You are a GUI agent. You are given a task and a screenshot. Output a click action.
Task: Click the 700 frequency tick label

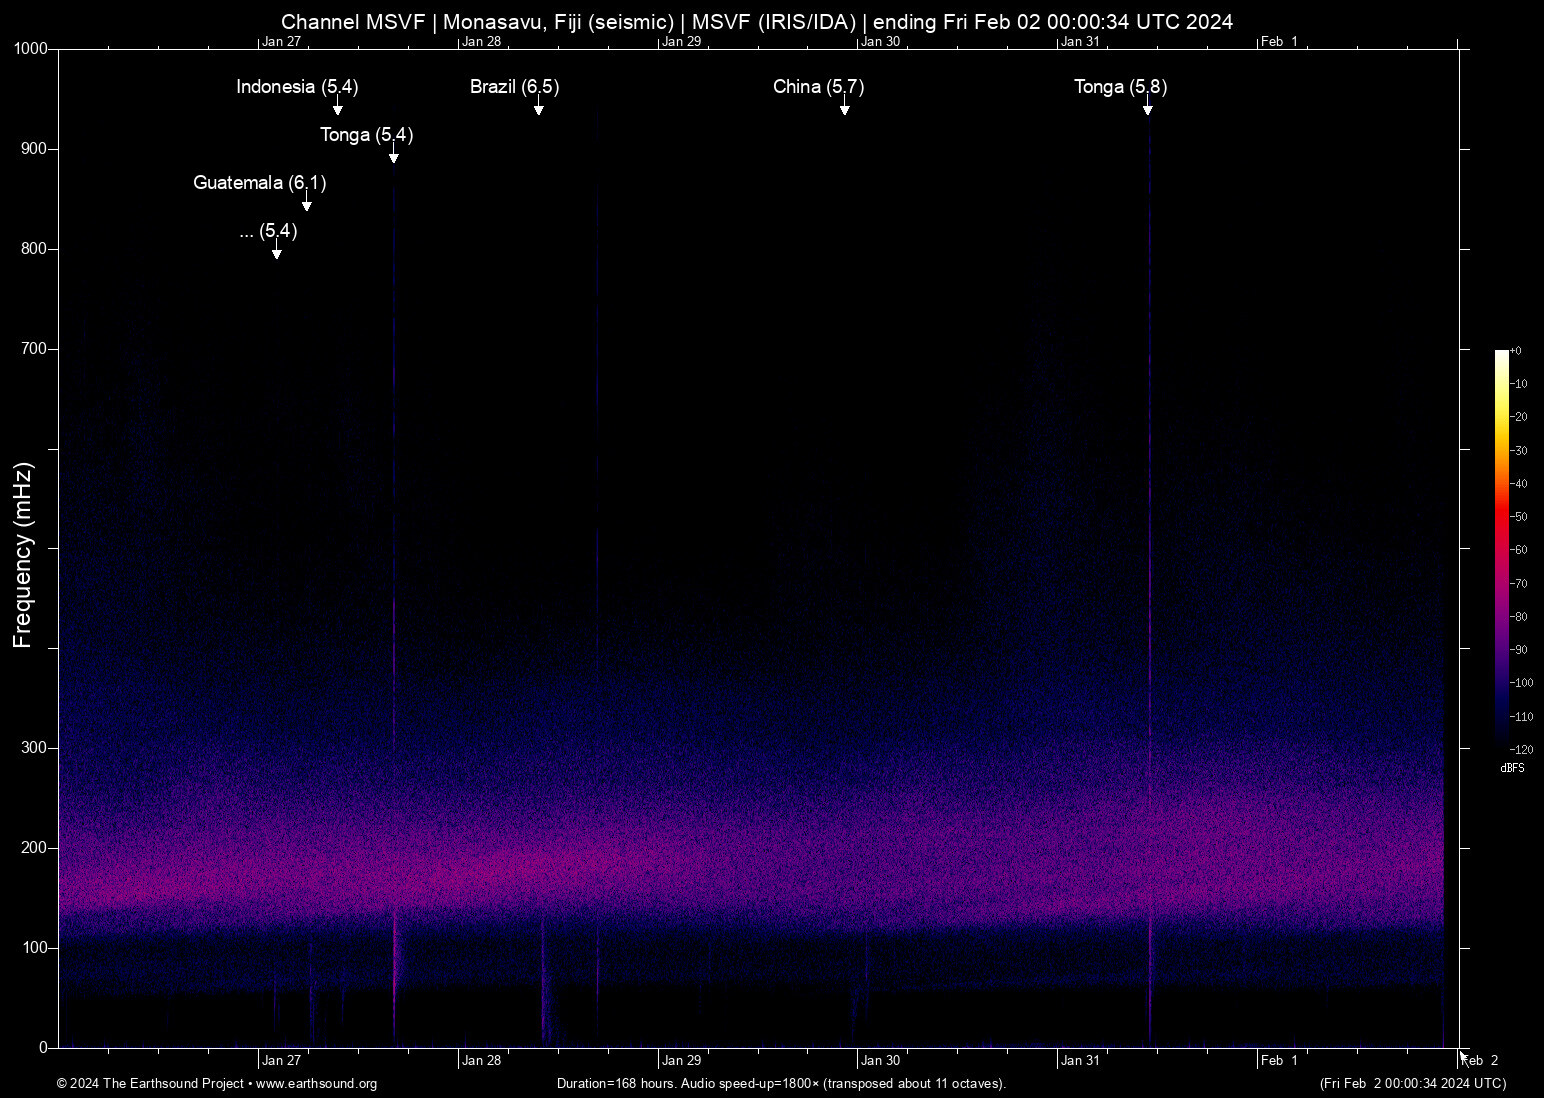[35, 349]
